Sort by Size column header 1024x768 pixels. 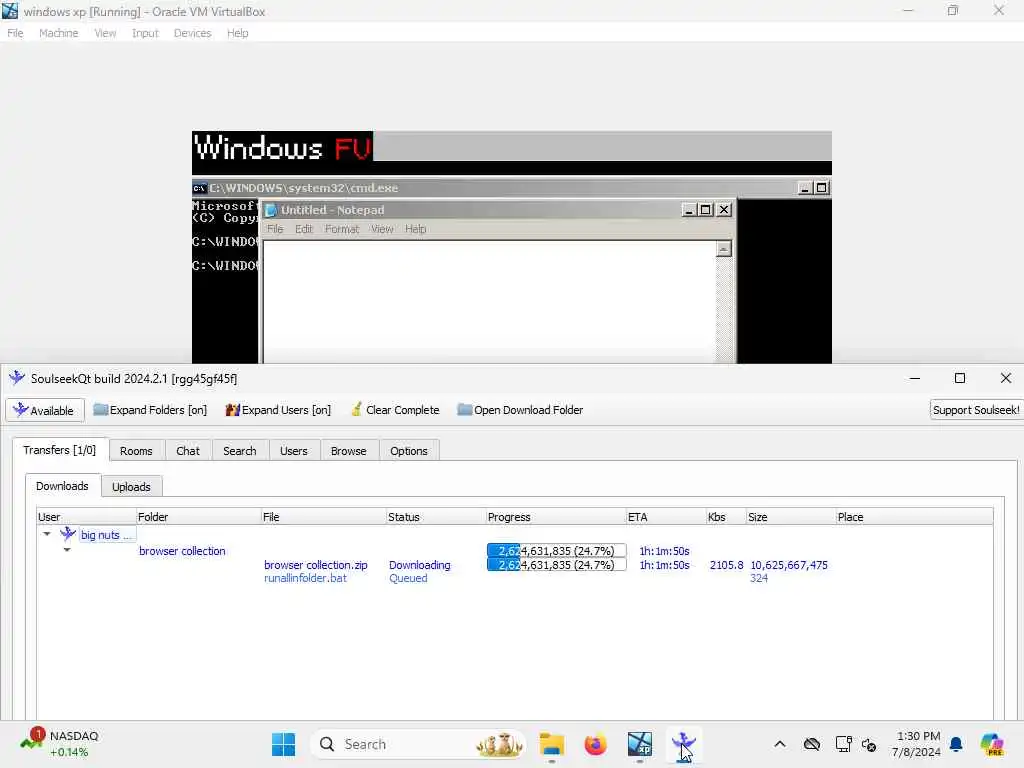[x=791, y=517]
